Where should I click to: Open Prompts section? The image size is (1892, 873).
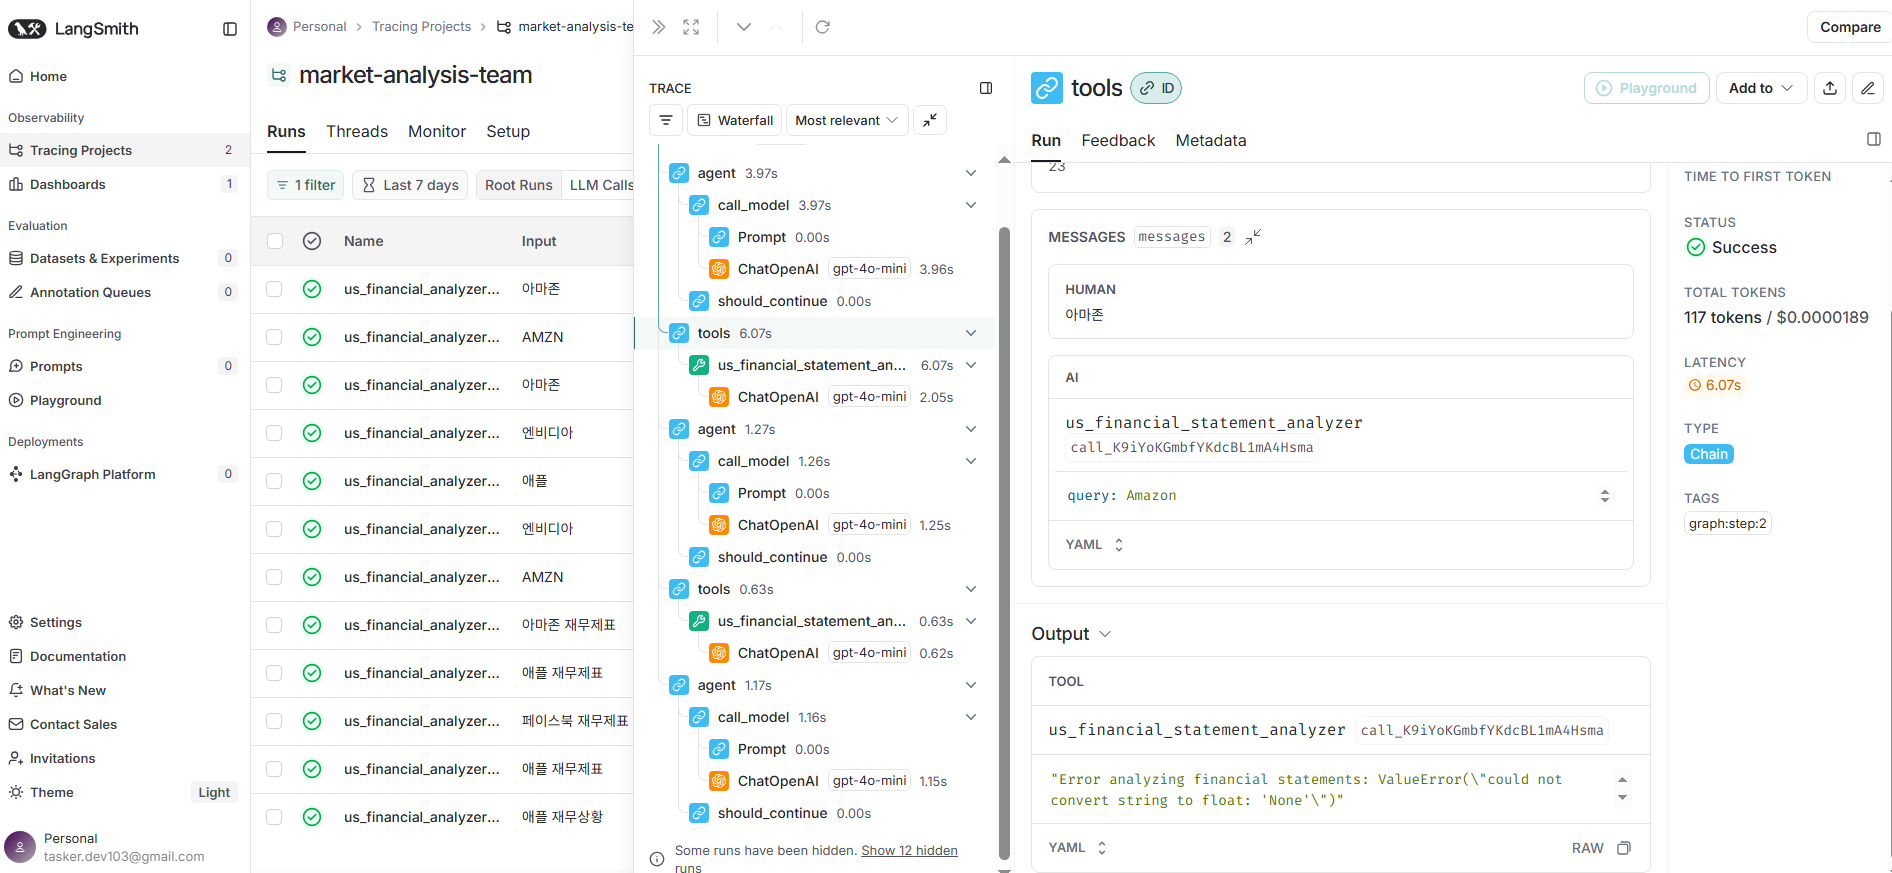click(56, 366)
